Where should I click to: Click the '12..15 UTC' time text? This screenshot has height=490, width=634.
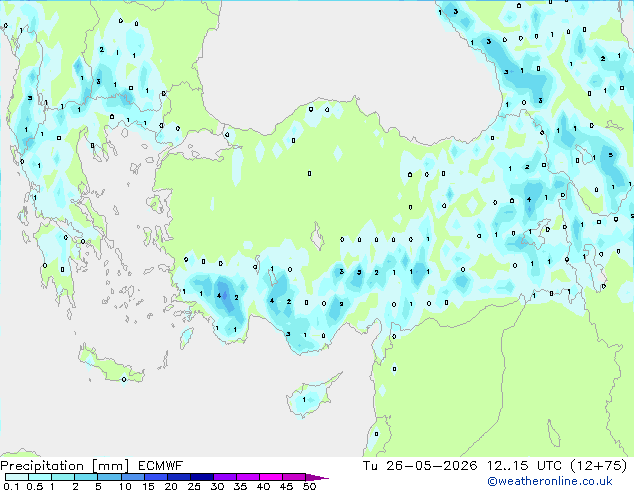pyautogui.click(x=524, y=466)
